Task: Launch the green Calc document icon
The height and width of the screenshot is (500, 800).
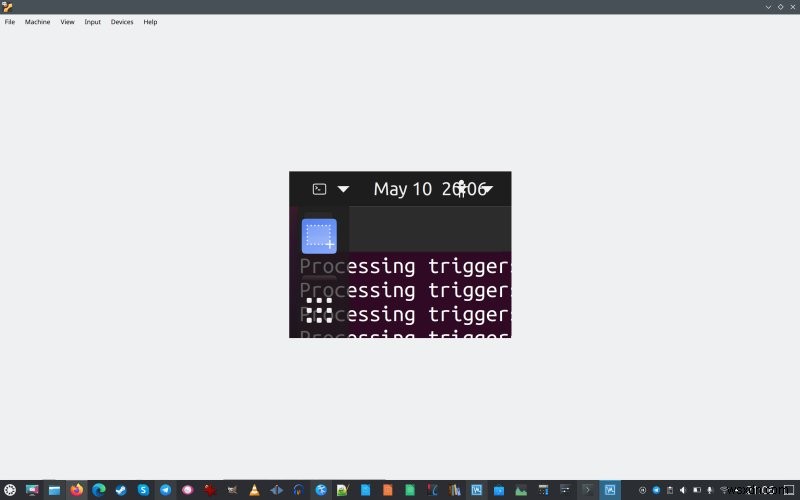Action: coord(410,490)
